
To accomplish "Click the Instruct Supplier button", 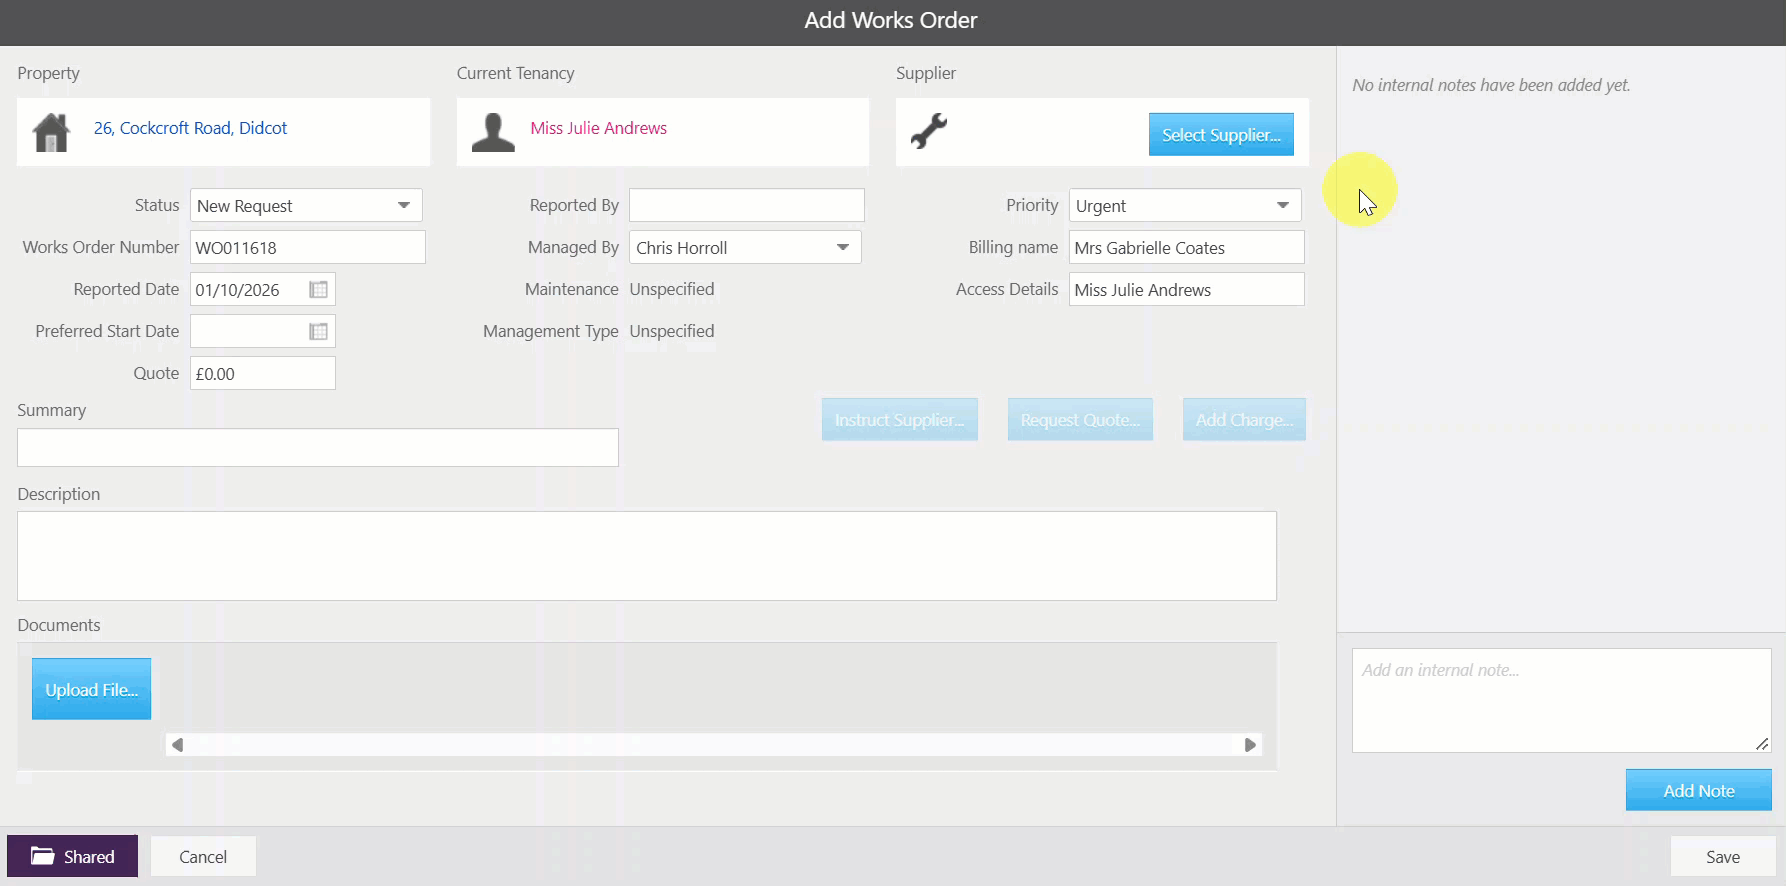I will click(900, 420).
